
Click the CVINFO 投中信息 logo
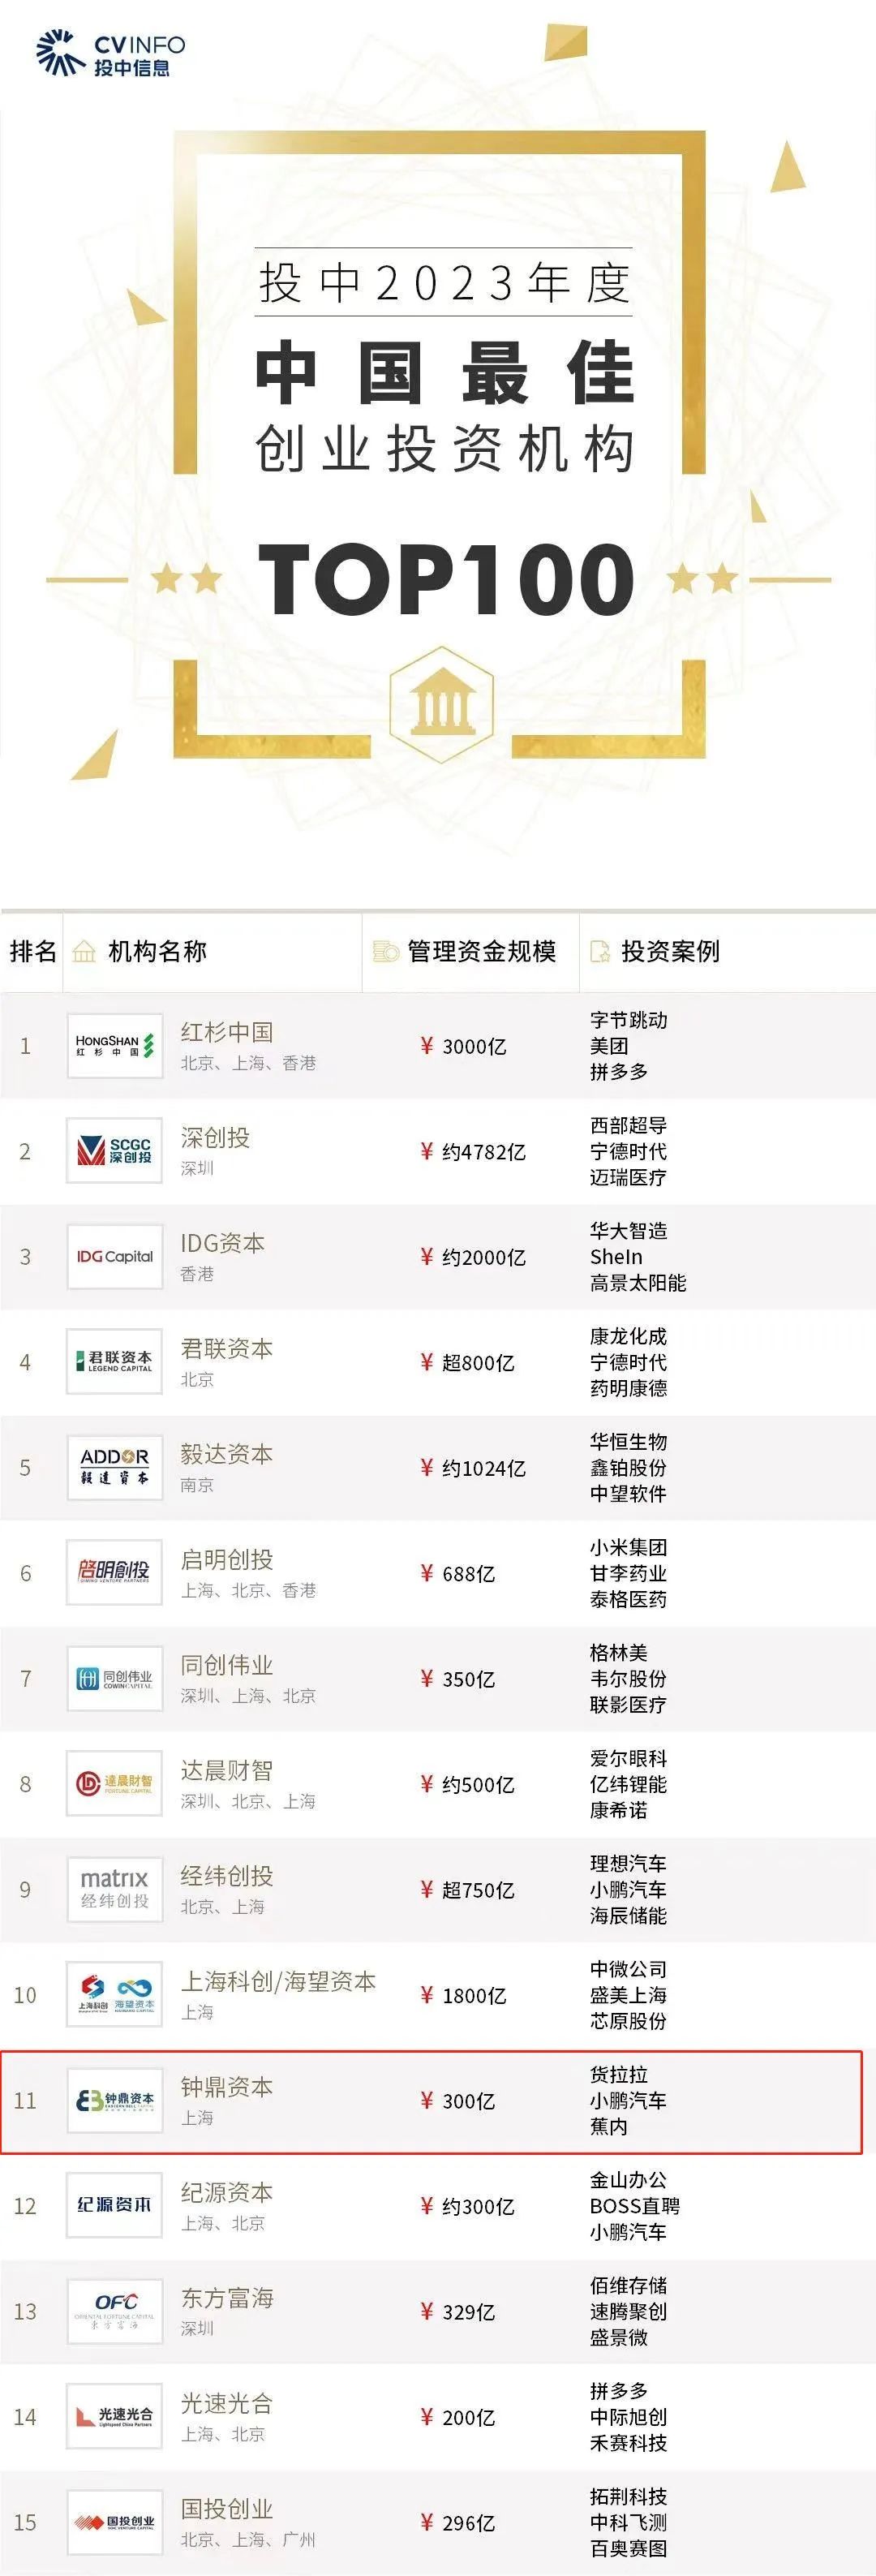(110, 53)
